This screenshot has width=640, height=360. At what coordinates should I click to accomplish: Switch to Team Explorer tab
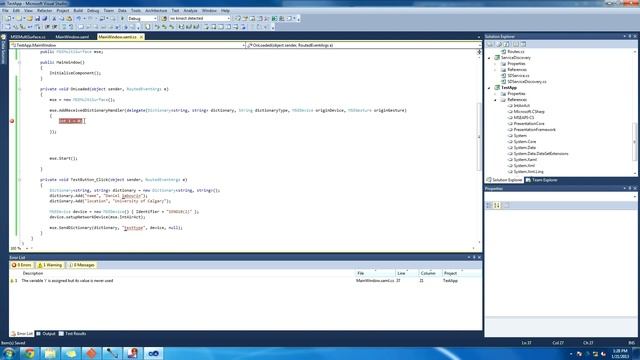tap(541, 180)
